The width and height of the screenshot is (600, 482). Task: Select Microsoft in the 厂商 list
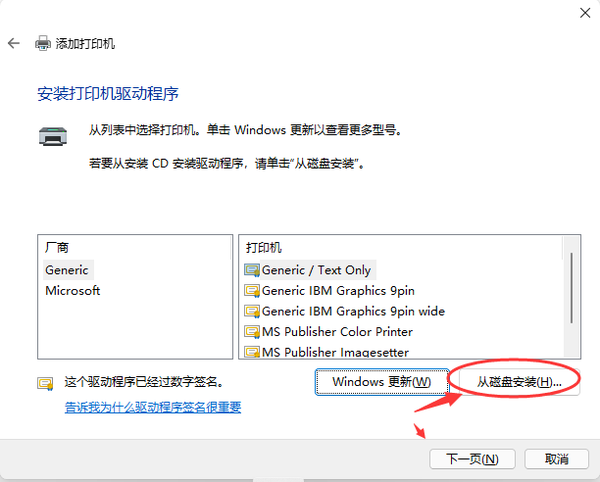[73, 291]
